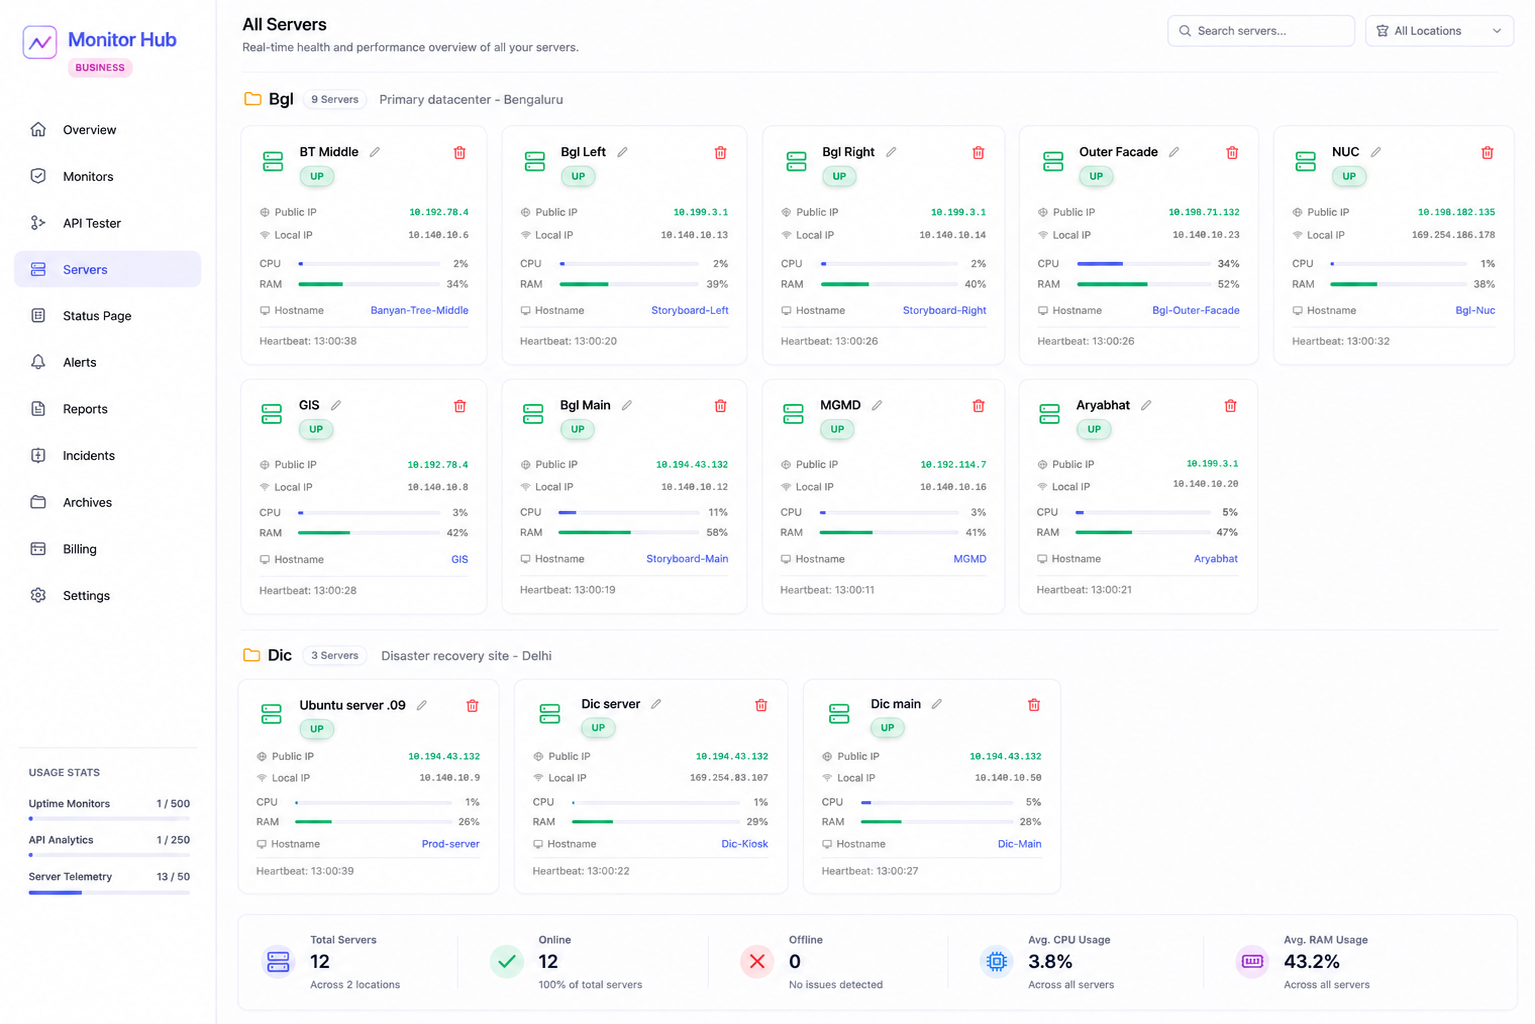This screenshot has width=1535, height=1024.
Task: Click the Storyboard-Left hostname link
Action: pos(689,311)
